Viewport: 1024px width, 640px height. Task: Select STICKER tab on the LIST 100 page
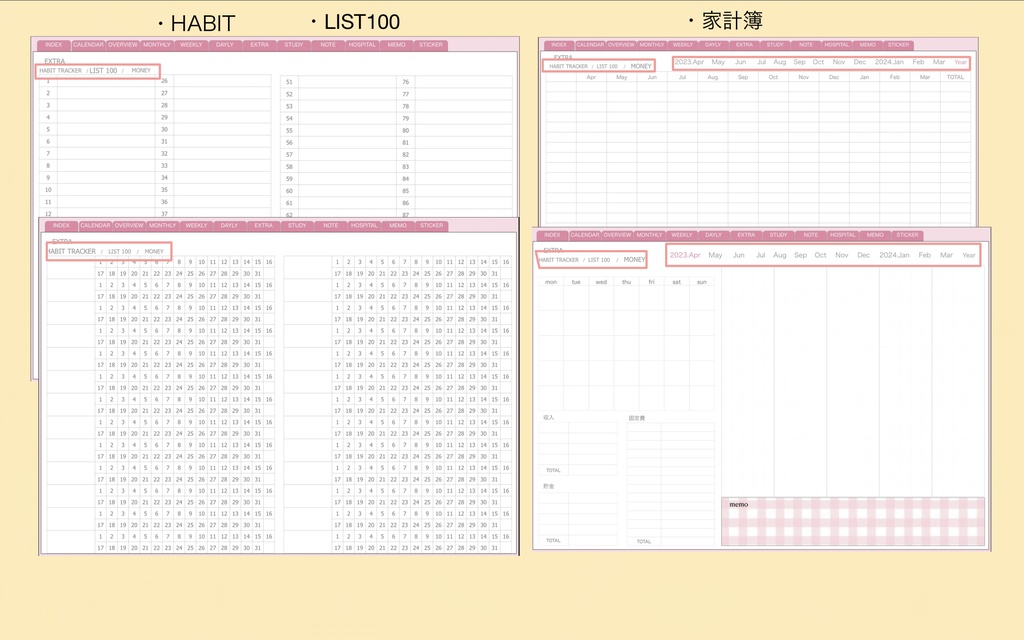(x=430, y=45)
